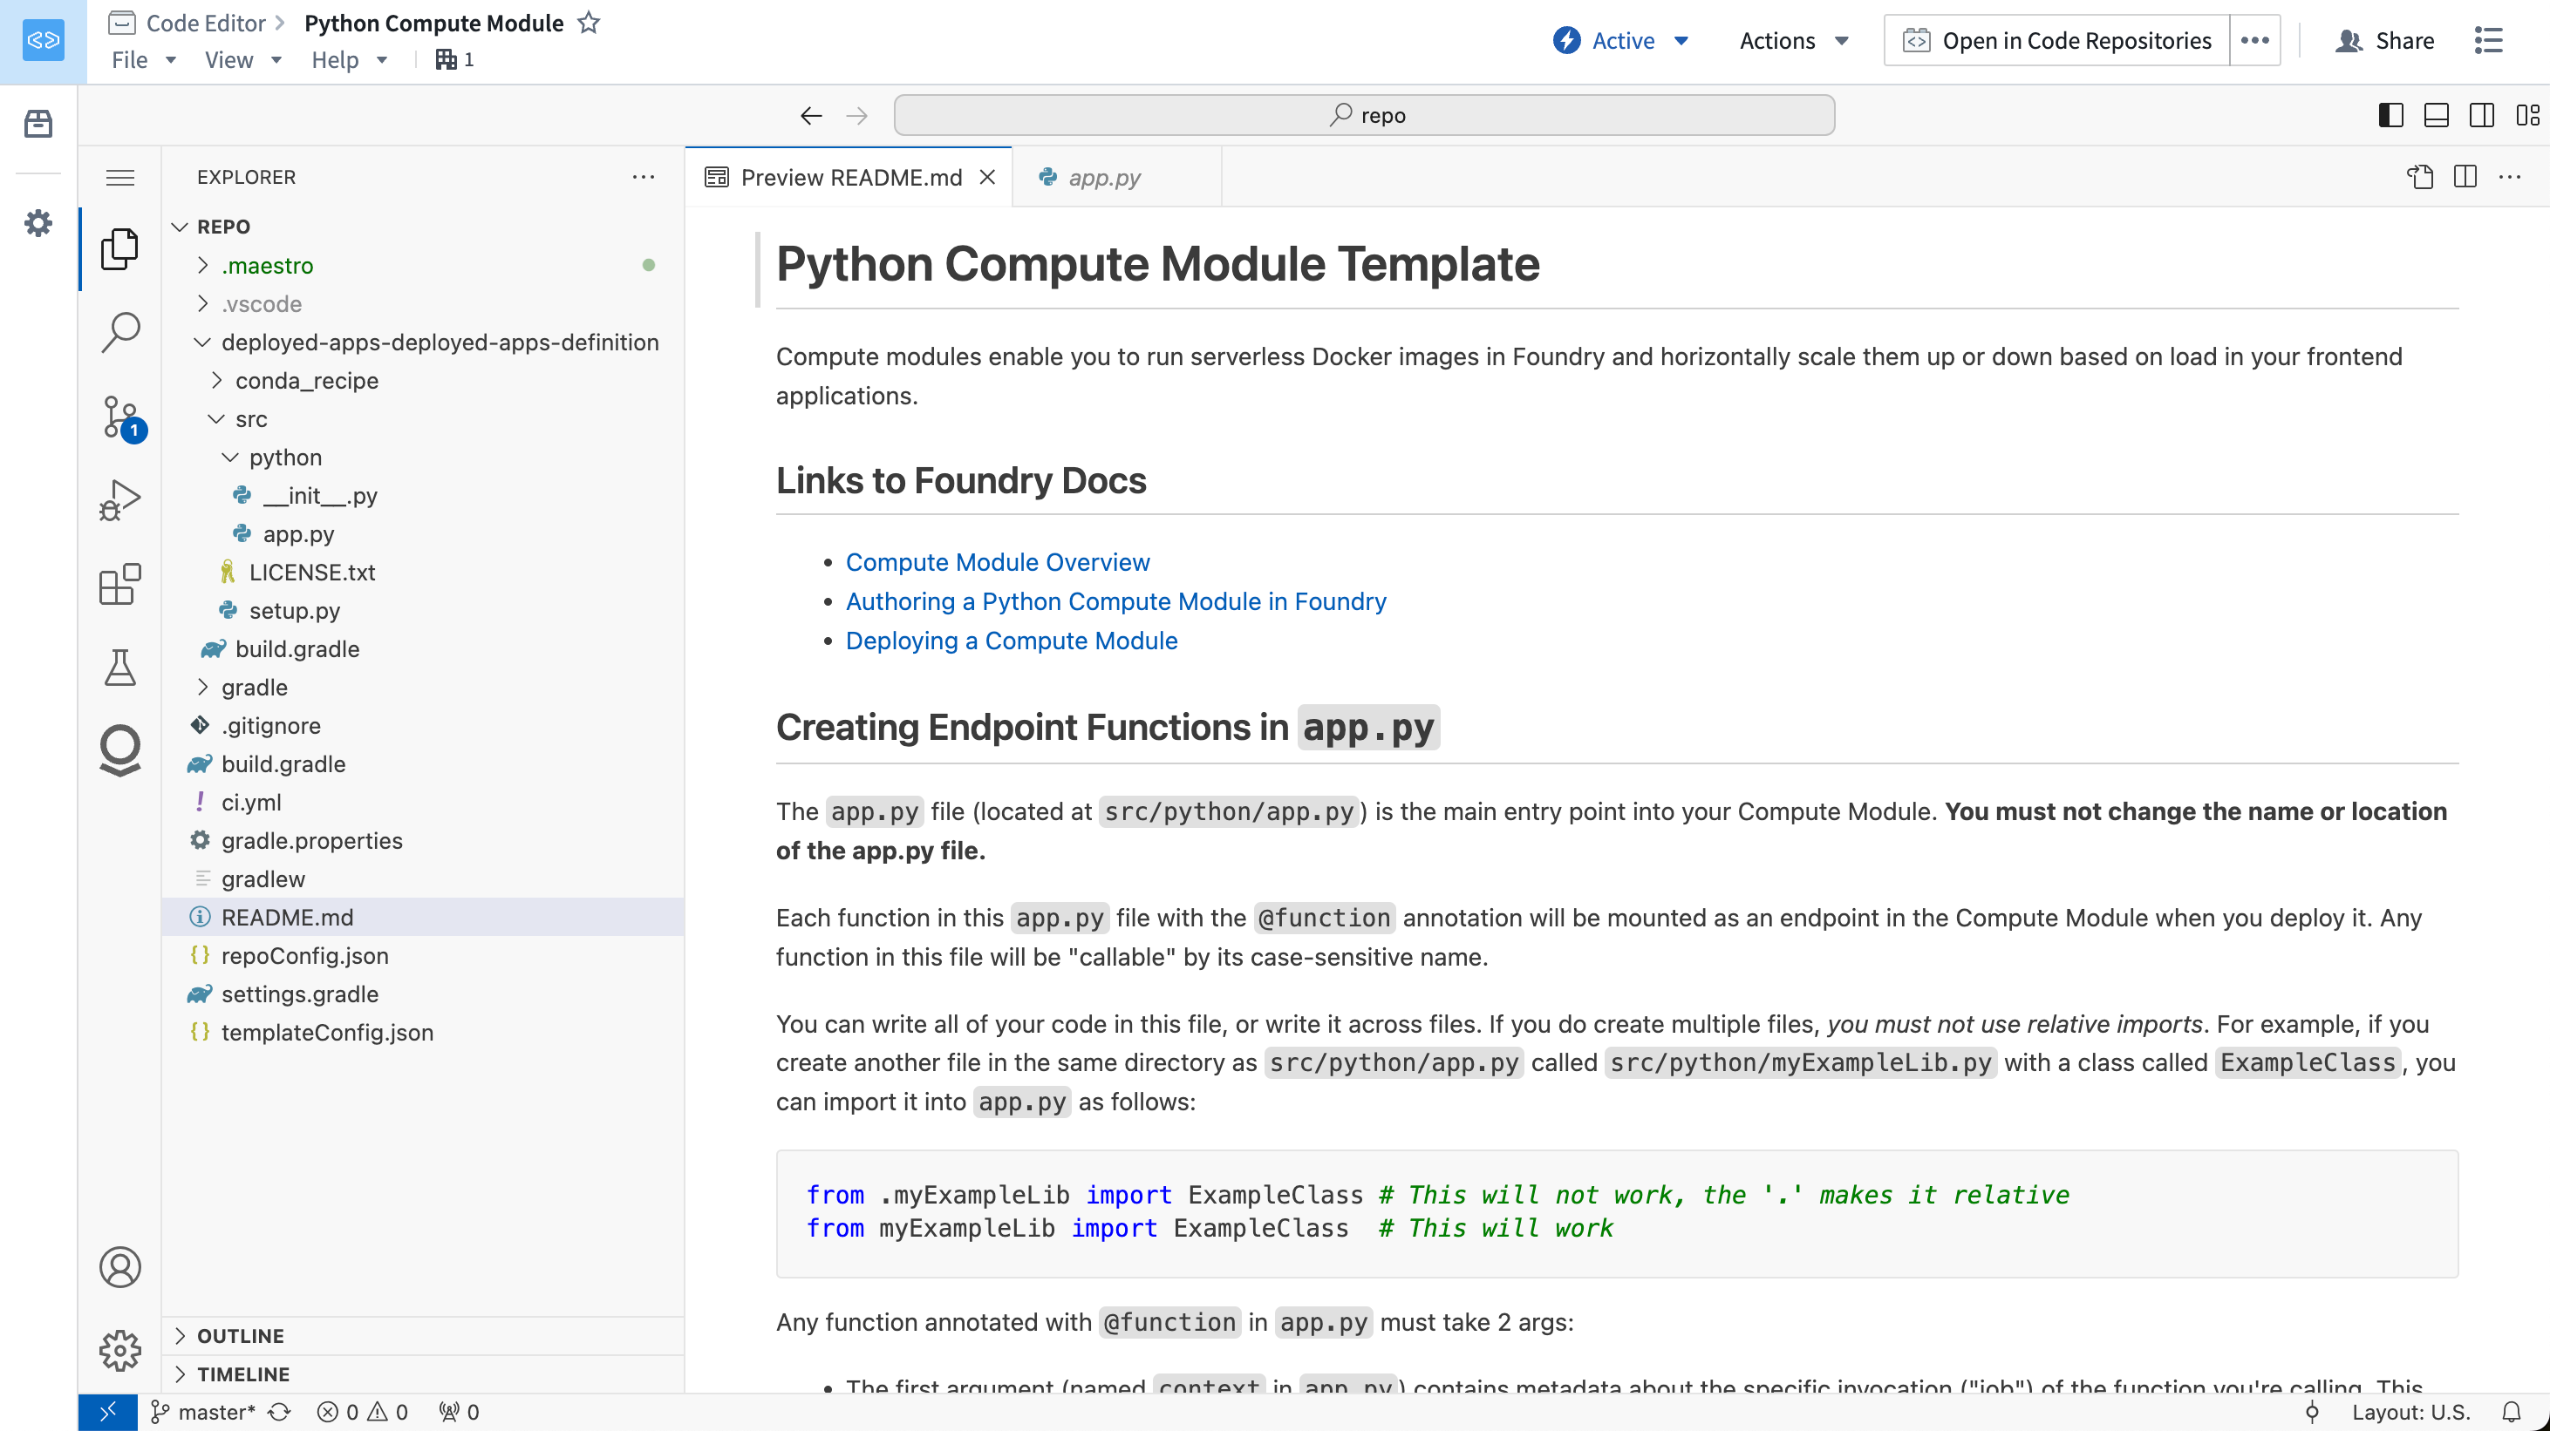
Task: Toggle secondary side bar visibility
Action: click(x=2482, y=115)
